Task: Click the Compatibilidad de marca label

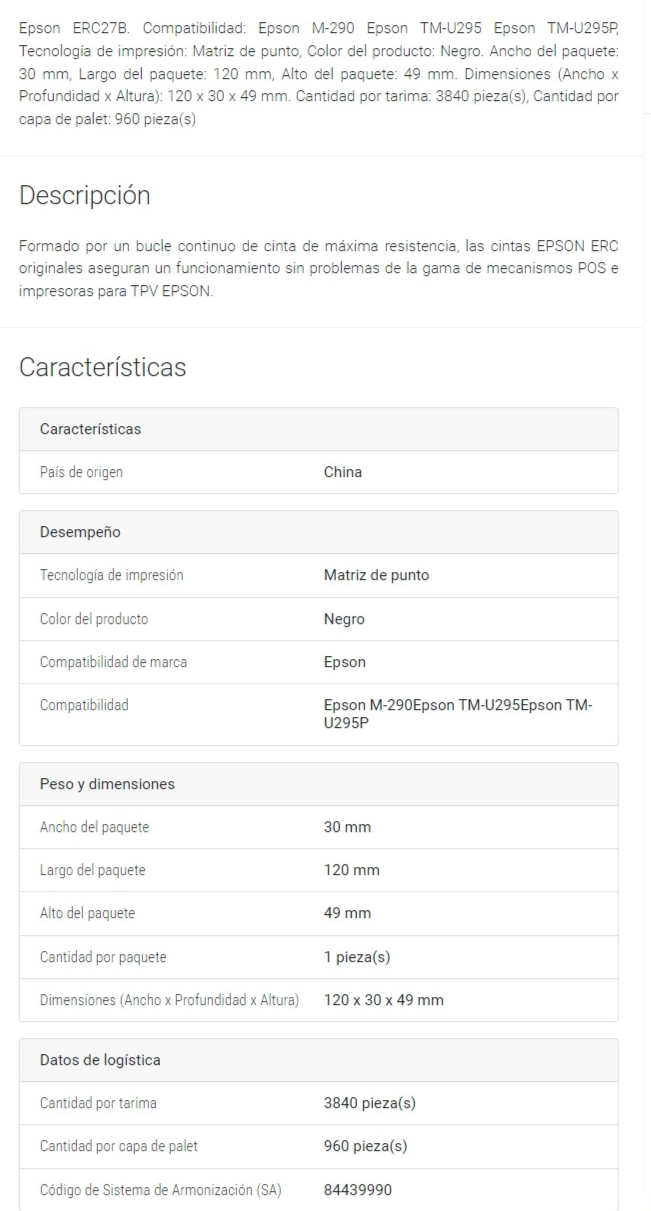Action: coord(107,662)
